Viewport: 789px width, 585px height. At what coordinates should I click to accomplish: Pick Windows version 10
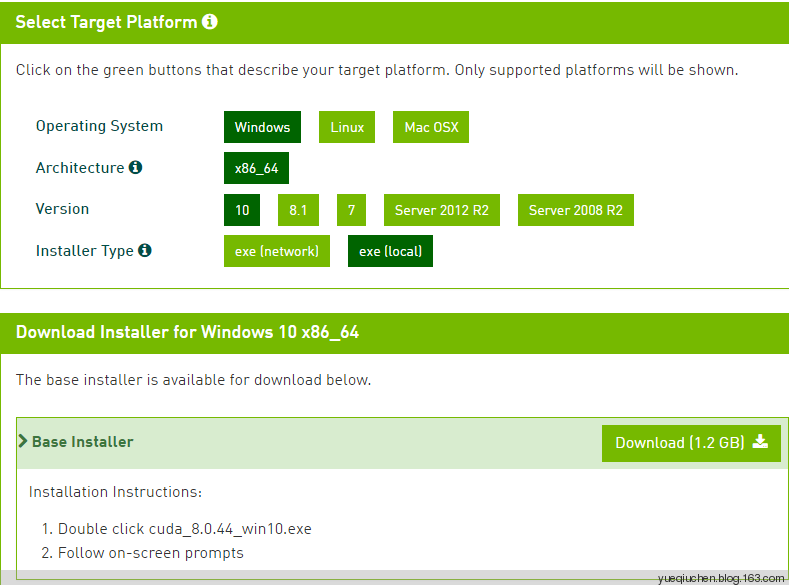(242, 210)
